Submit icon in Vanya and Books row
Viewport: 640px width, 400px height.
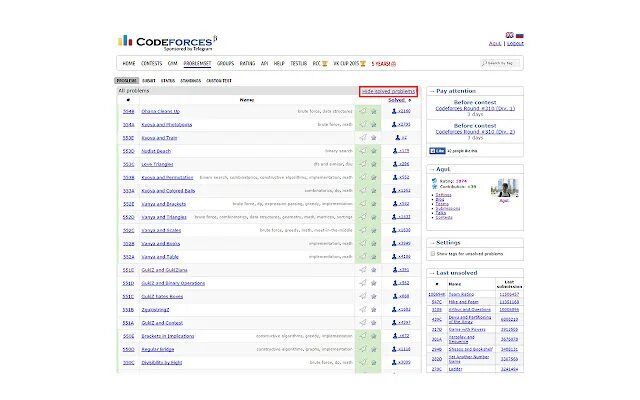tap(363, 243)
